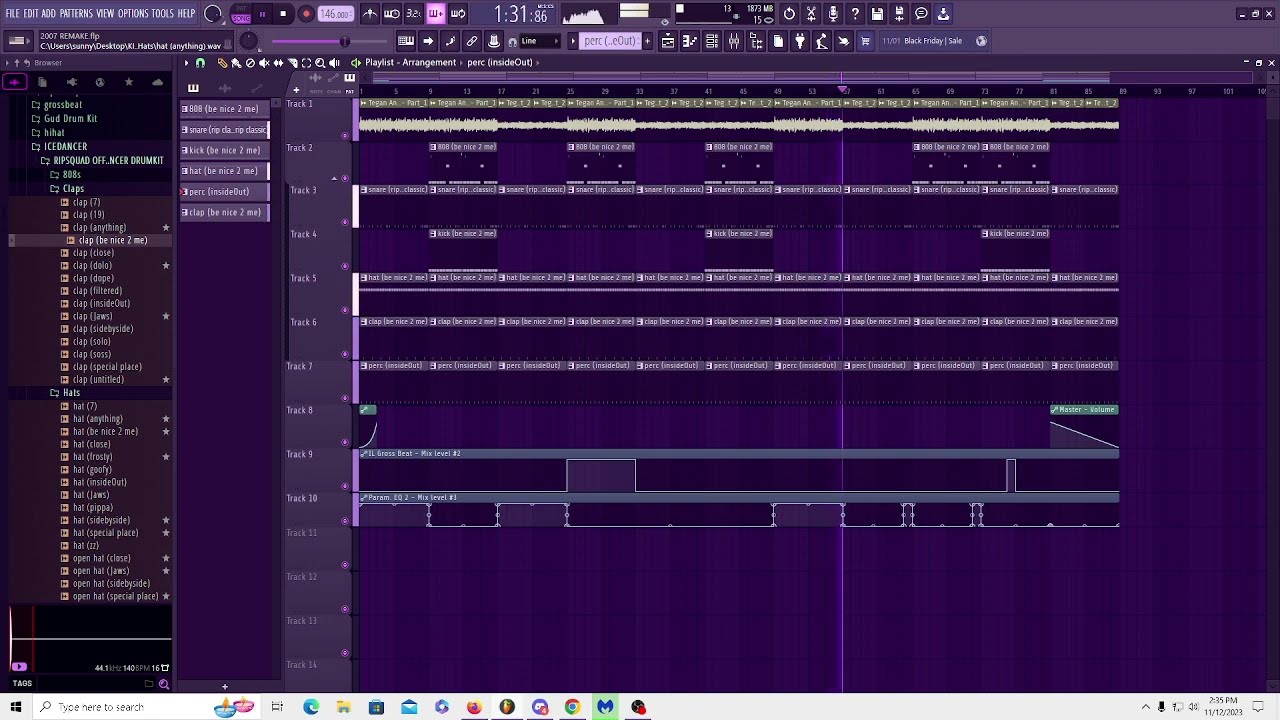Toggle the 3-2-1 recording countdown

point(414,14)
